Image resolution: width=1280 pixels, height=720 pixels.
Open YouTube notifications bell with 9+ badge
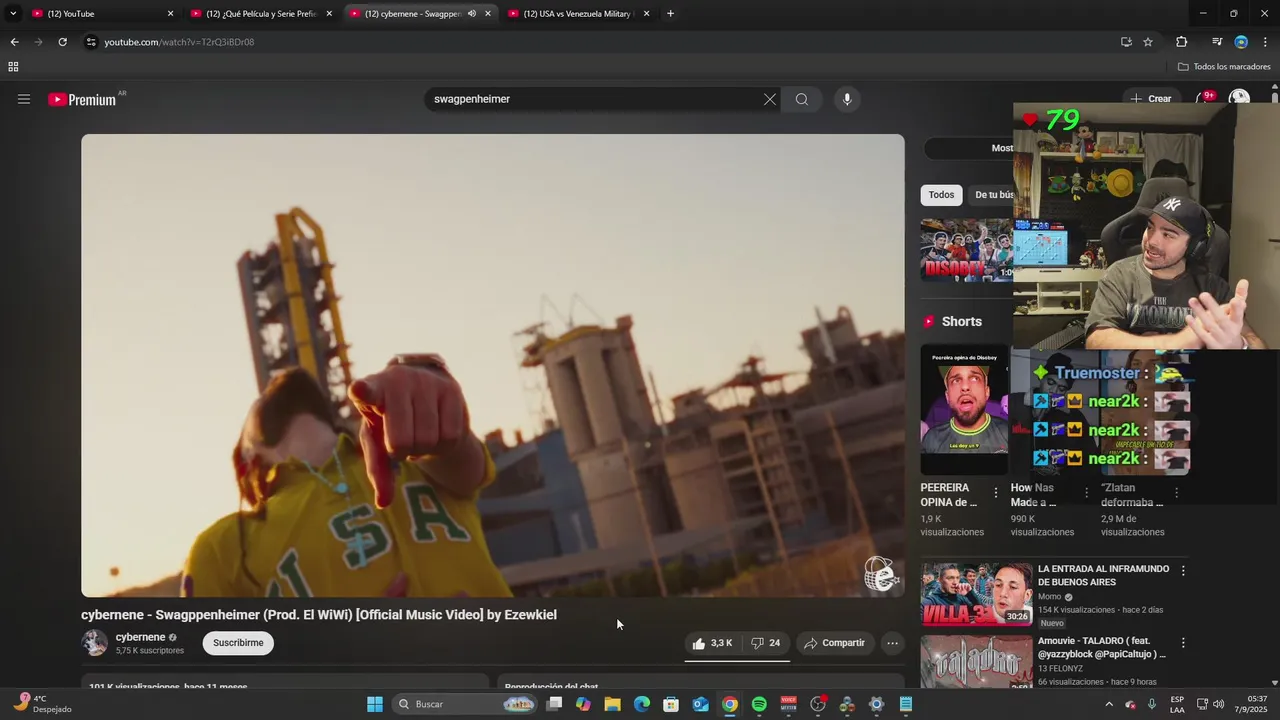pyautogui.click(x=1206, y=99)
